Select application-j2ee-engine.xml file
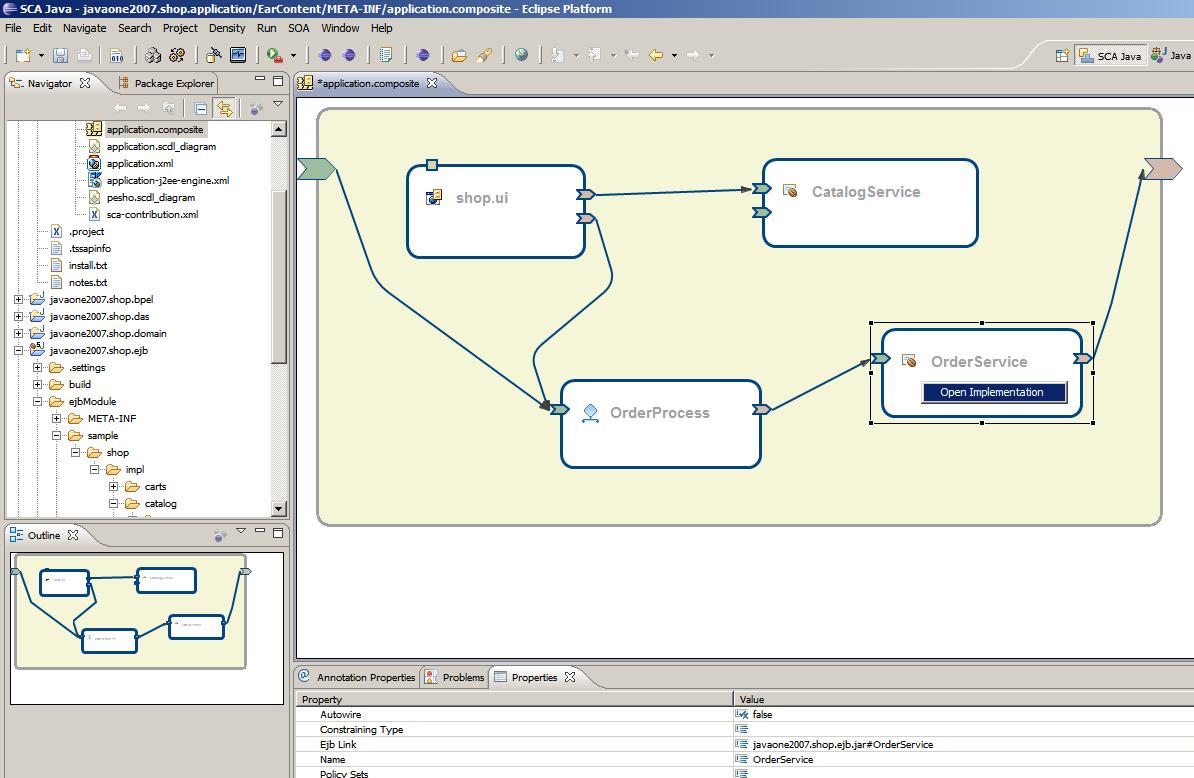This screenshot has height=778, width=1194. pyautogui.click(x=168, y=180)
